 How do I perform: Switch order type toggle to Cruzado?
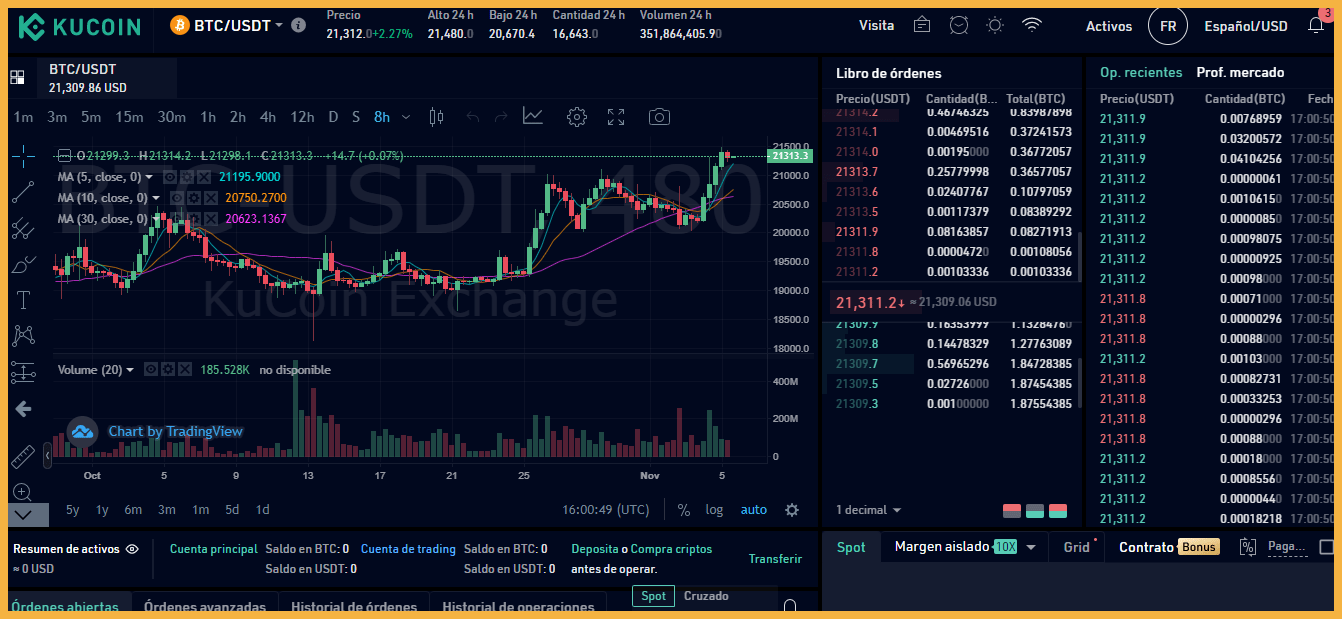[706, 596]
